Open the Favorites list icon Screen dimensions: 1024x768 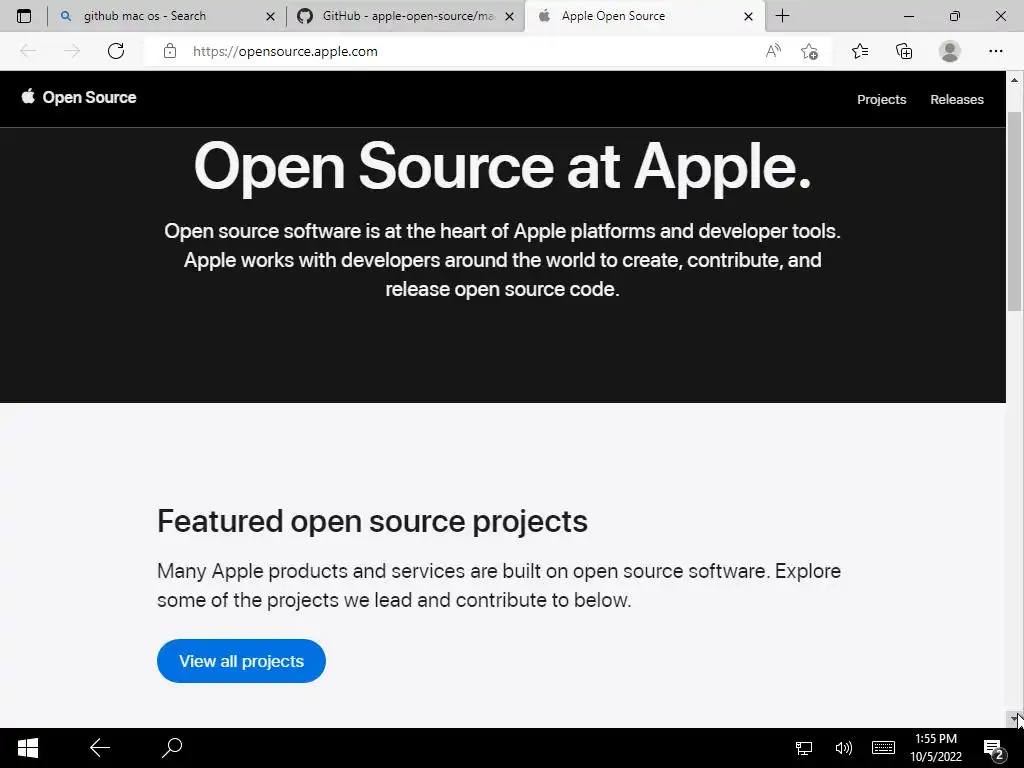tap(860, 51)
